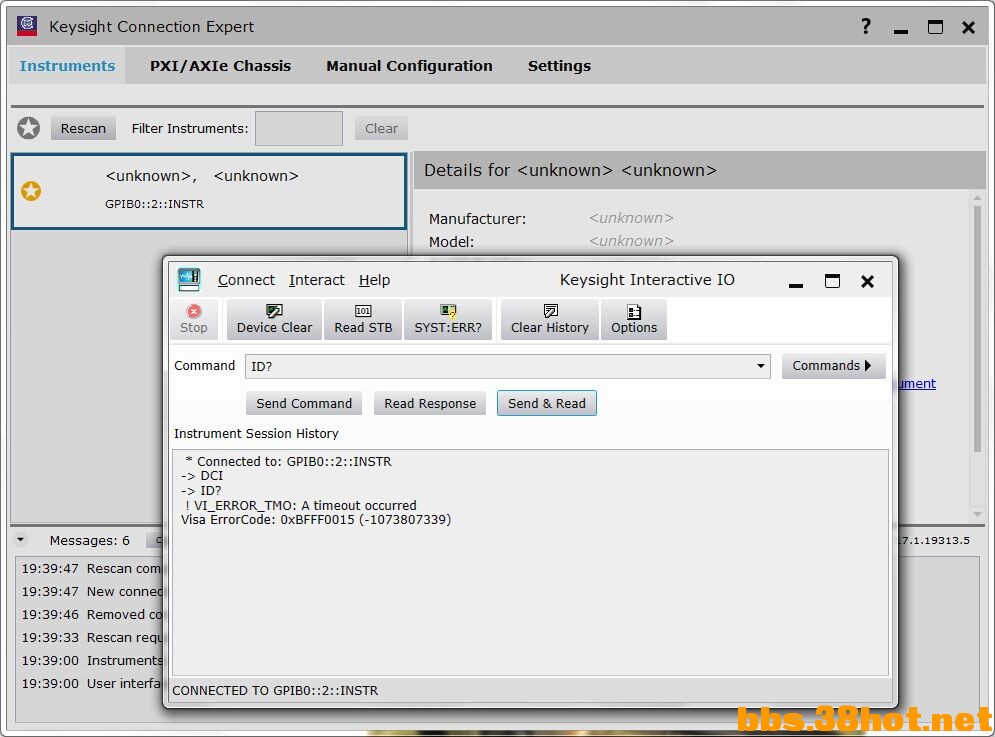Viewport: 995px width, 737px height.
Task: Maximize the Keysight Interactive IO window
Action: point(832,281)
